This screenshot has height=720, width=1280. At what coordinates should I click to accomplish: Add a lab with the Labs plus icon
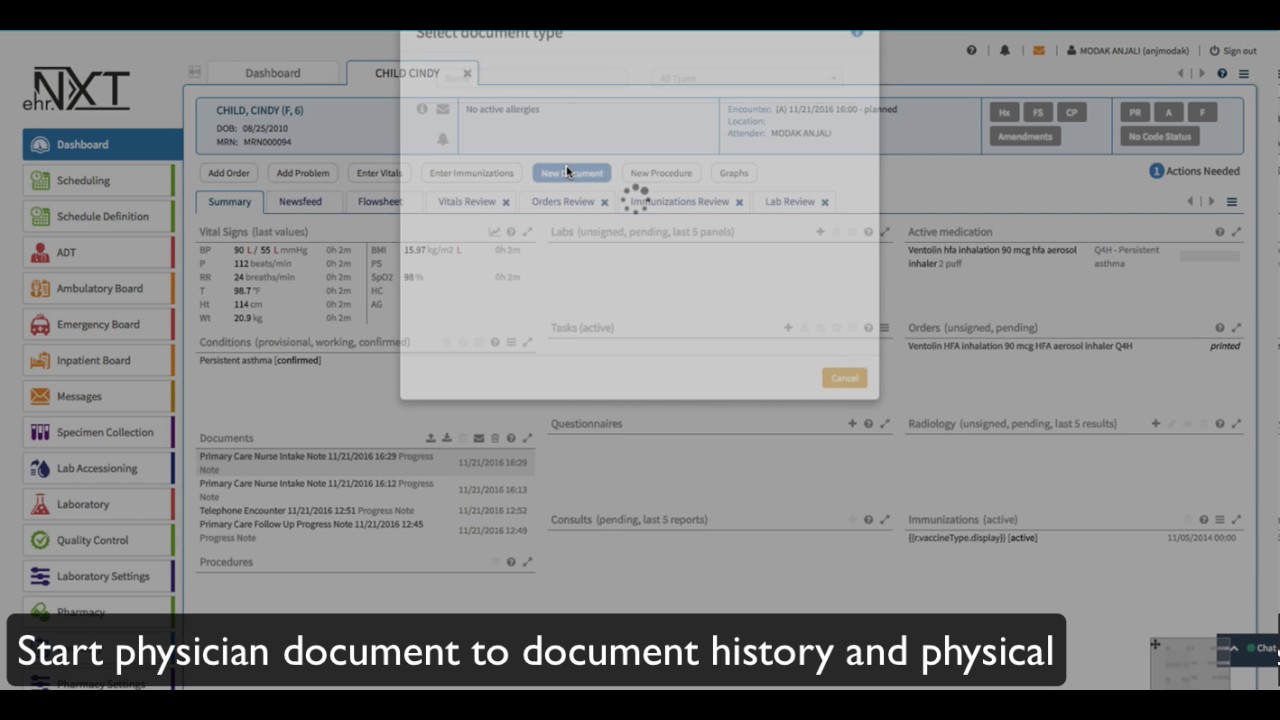[820, 232]
